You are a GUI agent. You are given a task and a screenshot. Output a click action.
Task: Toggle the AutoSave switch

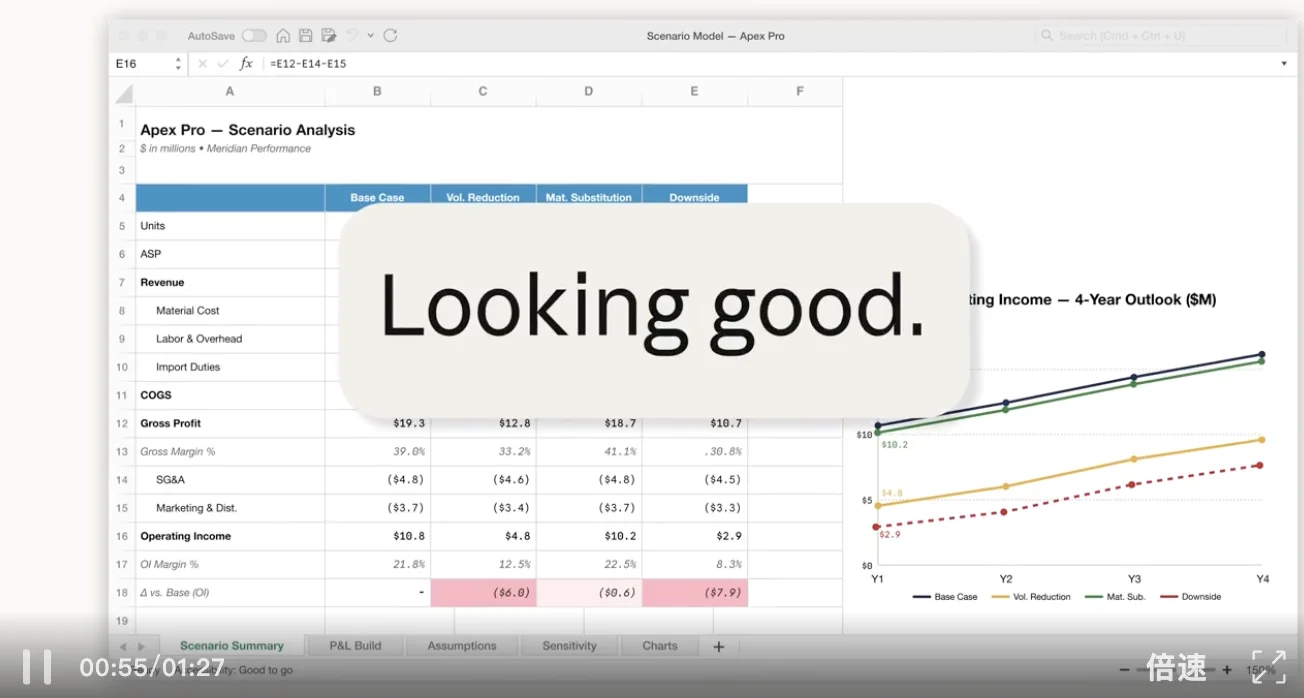point(254,36)
